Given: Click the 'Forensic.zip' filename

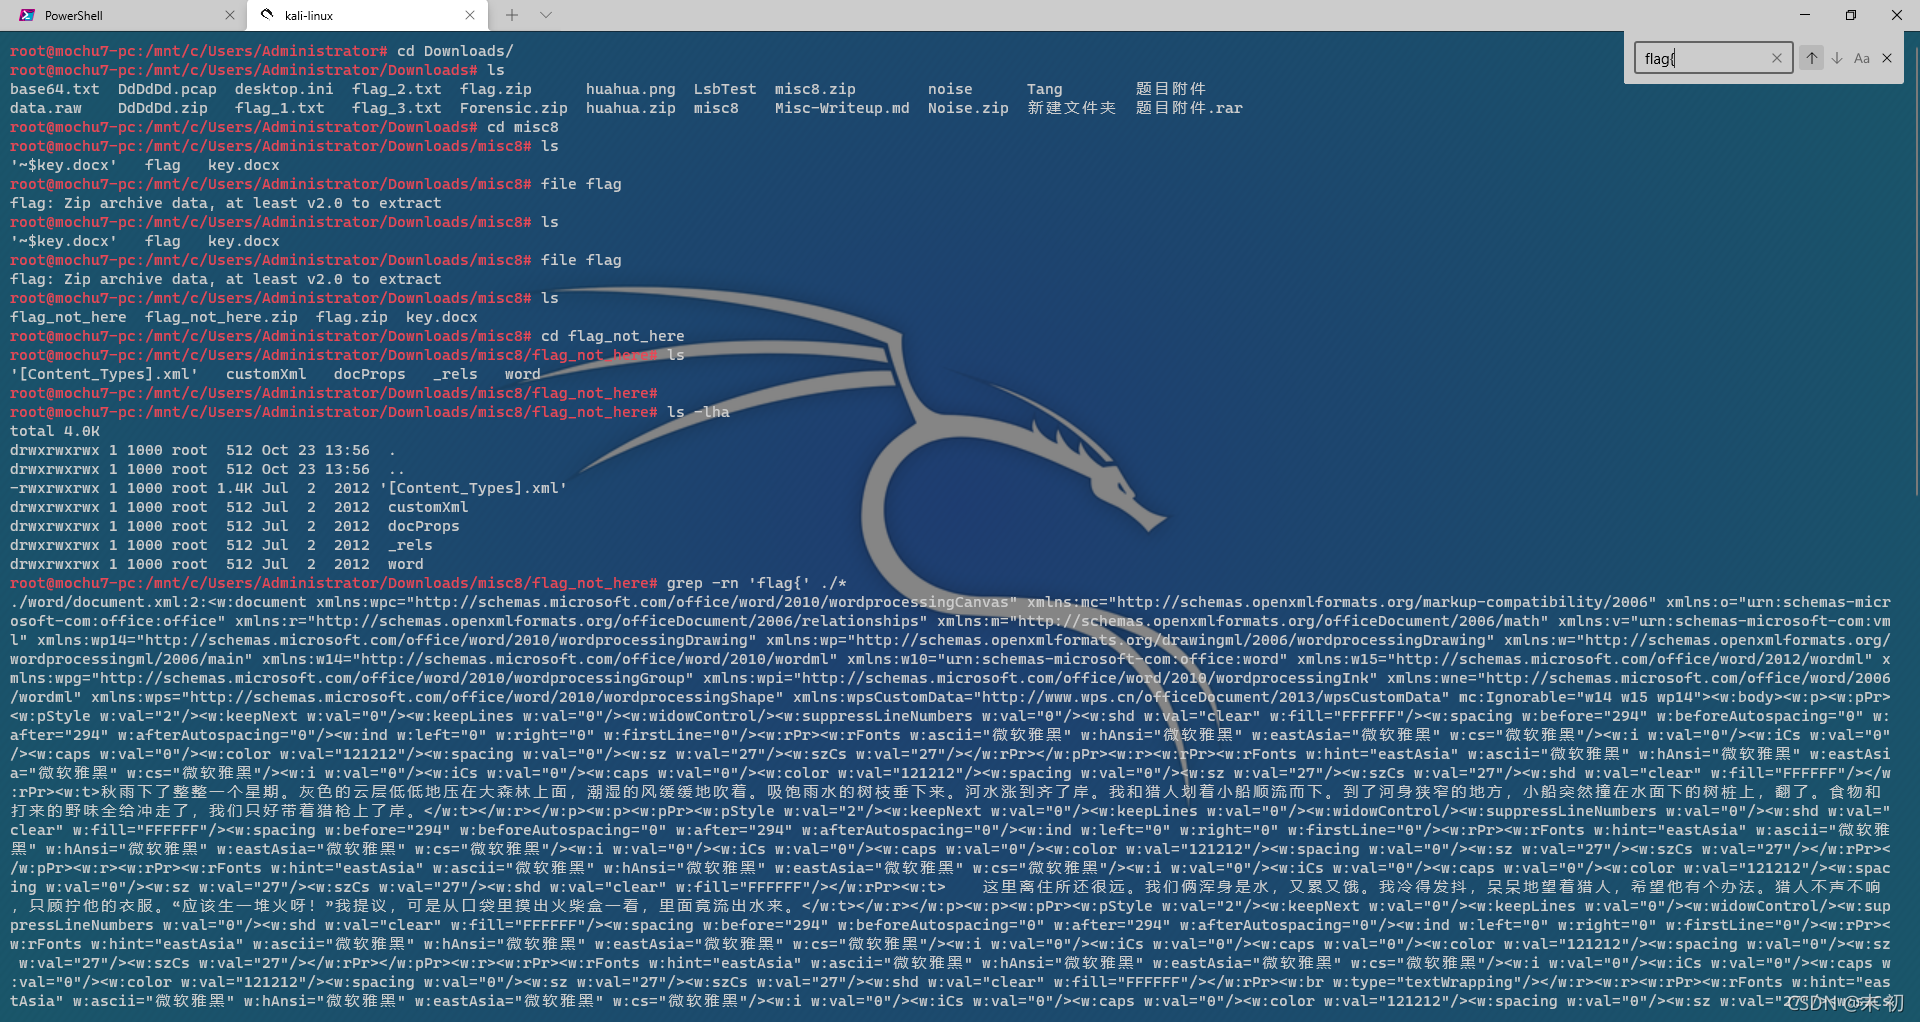Looking at the screenshot, I should pyautogui.click(x=513, y=108).
